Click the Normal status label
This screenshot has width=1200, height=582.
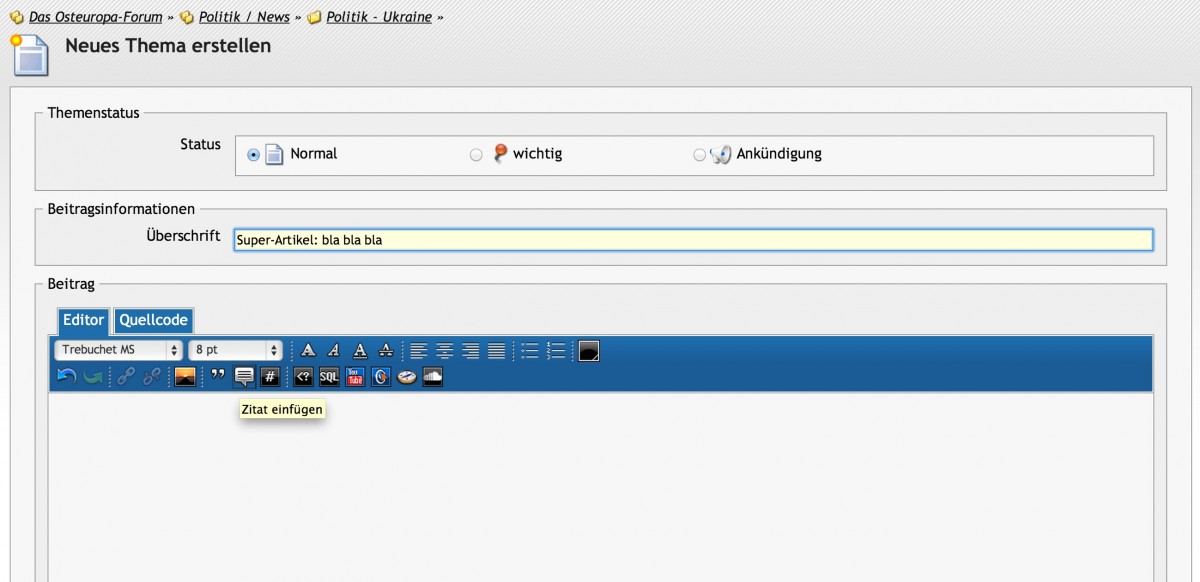tap(314, 154)
